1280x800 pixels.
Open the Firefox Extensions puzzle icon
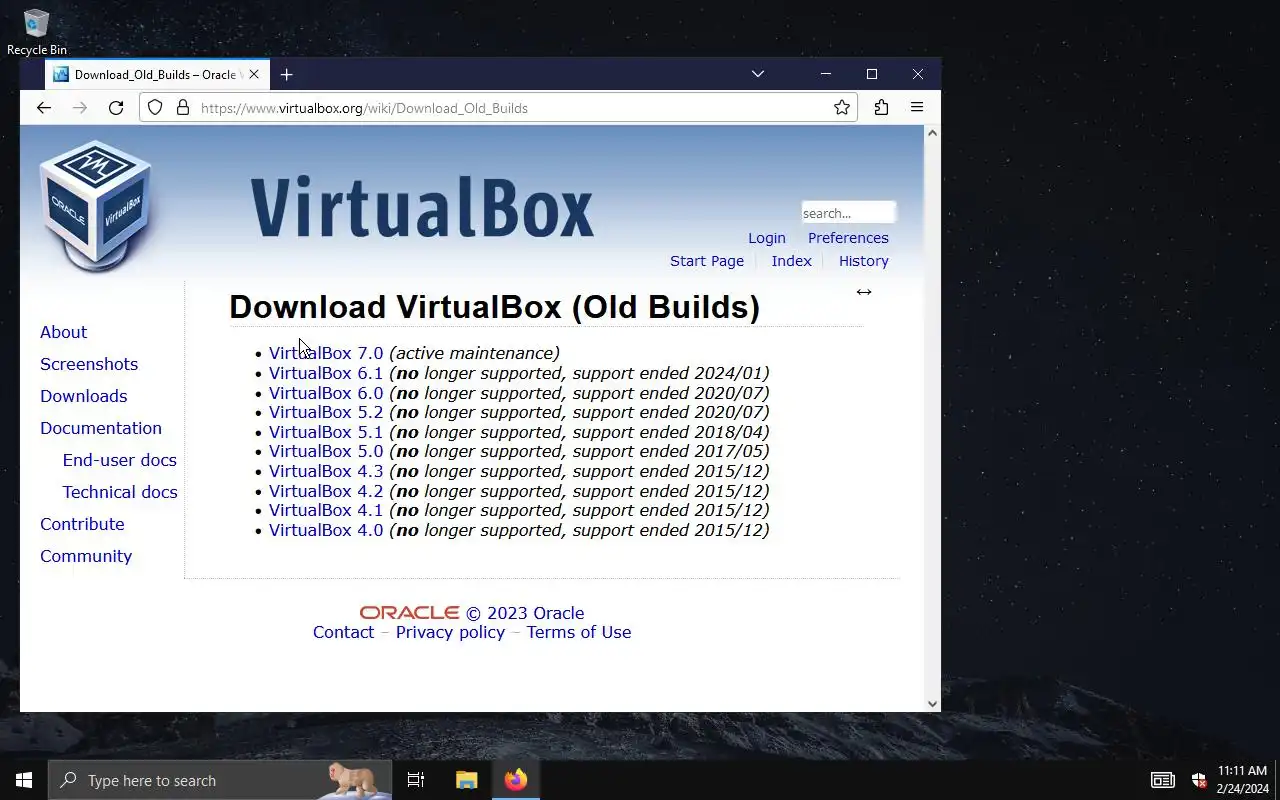(x=881, y=108)
